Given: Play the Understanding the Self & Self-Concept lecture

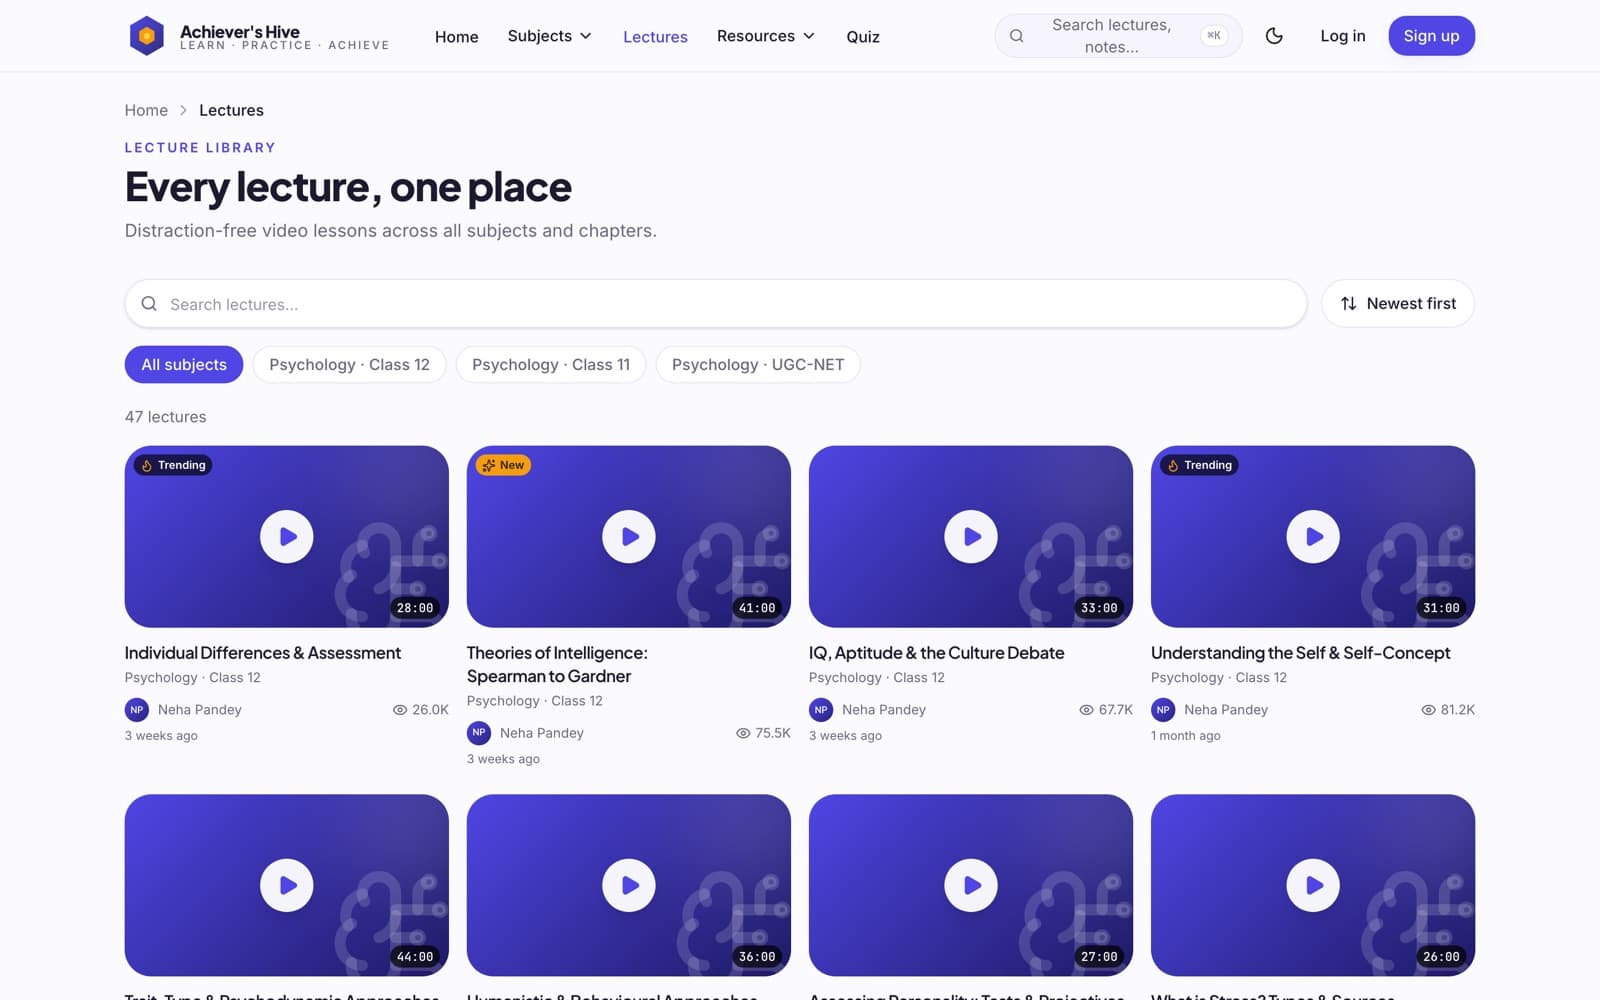Looking at the screenshot, I should (1313, 537).
